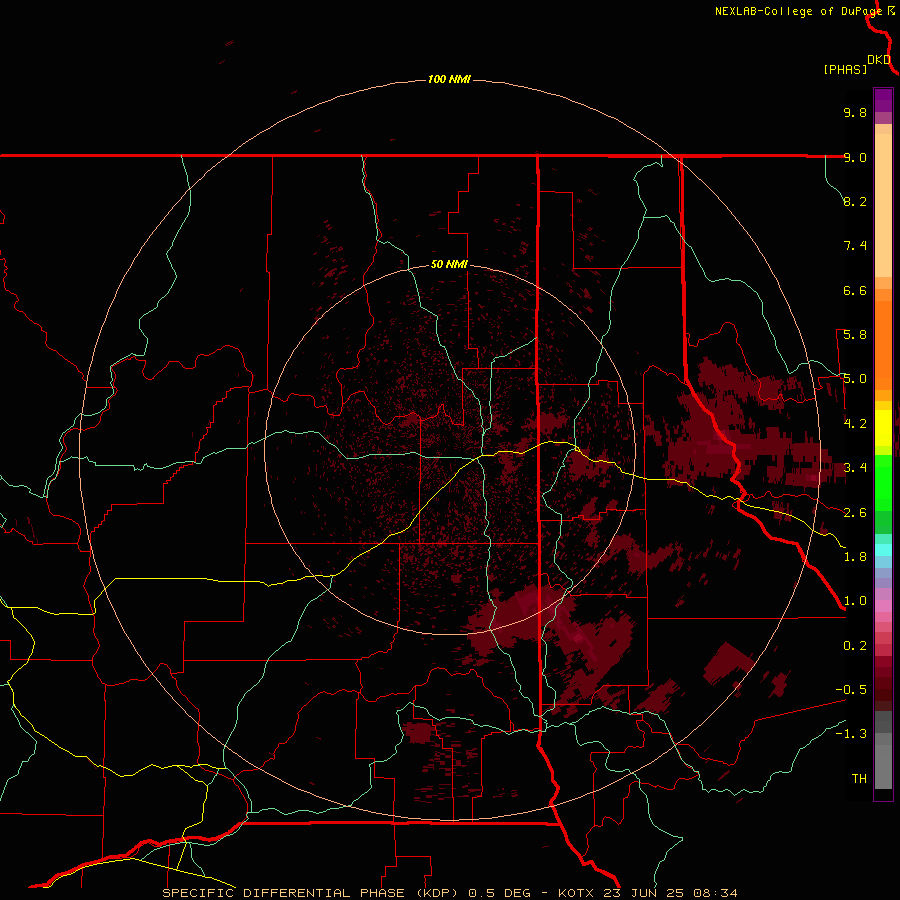Click the 100 NMI range ring label
Image resolution: width=900 pixels, height=900 pixels.
pyautogui.click(x=449, y=79)
